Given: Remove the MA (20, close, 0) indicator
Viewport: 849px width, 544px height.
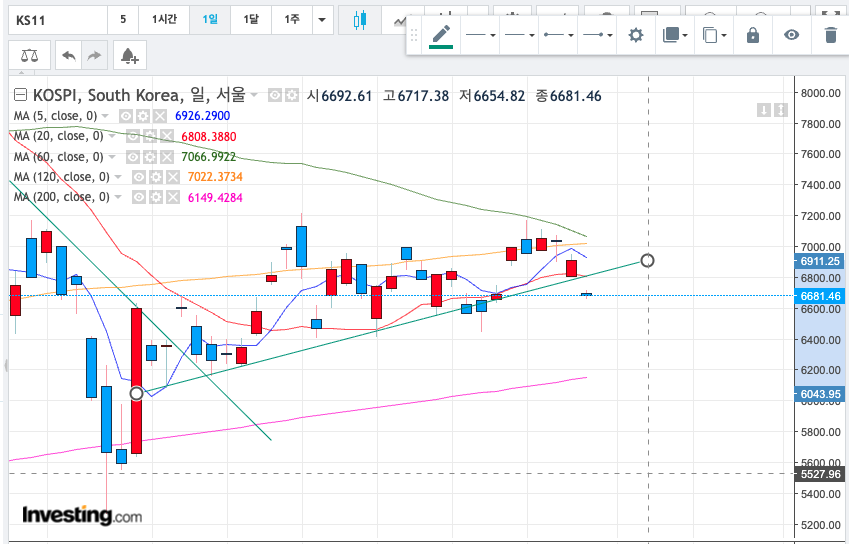Looking at the screenshot, I should tap(167, 136).
